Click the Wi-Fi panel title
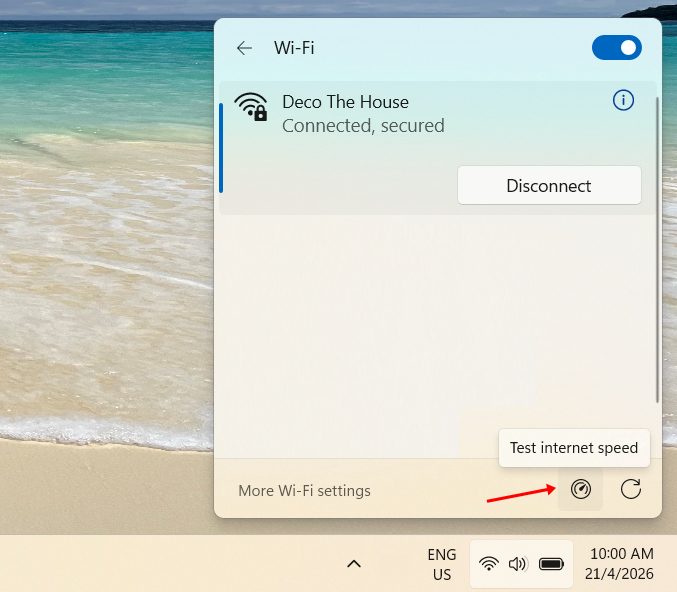The width and height of the screenshot is (677, 592). coord(294,48)
